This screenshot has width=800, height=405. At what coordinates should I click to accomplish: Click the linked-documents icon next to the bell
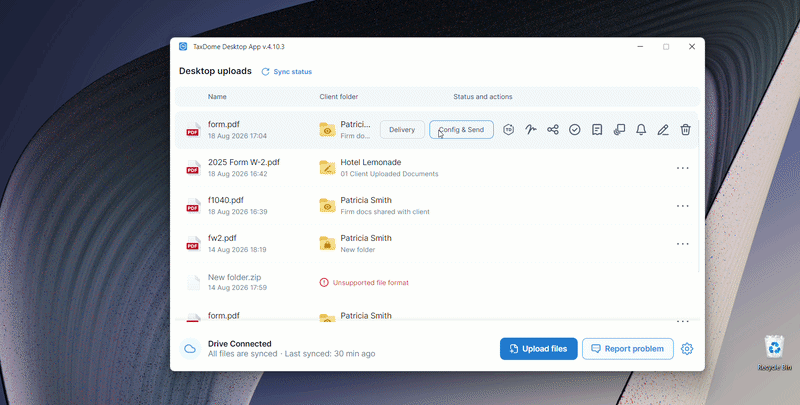coord(619,130)
